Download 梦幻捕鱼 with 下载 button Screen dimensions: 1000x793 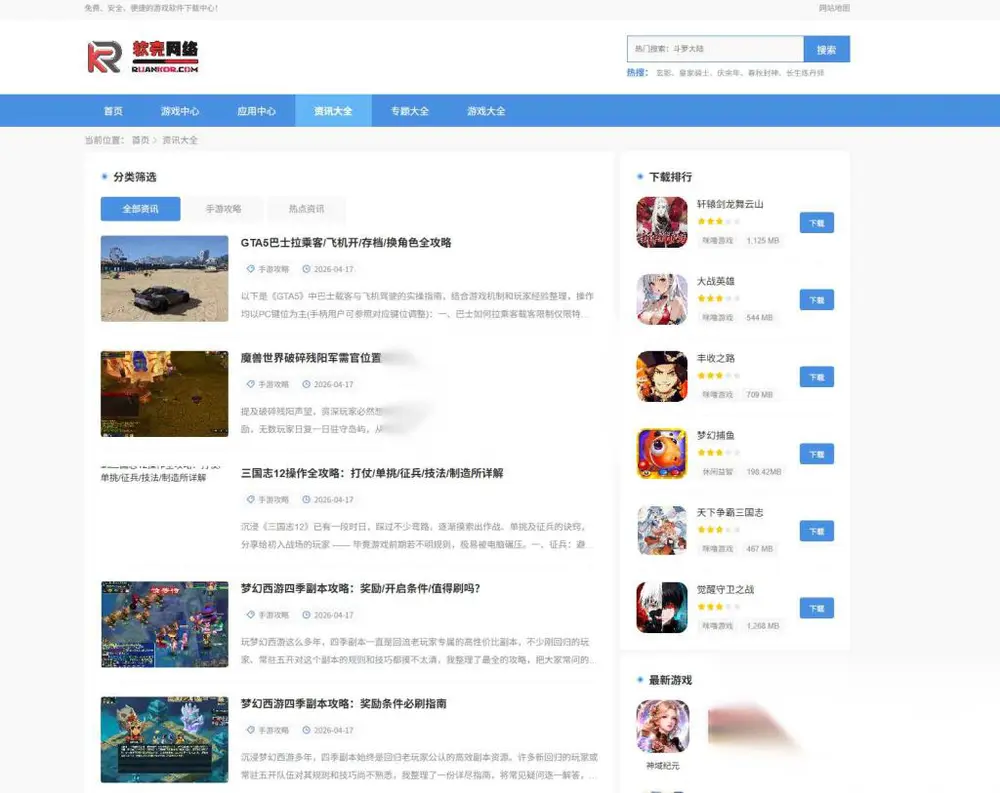pos(817,454)
